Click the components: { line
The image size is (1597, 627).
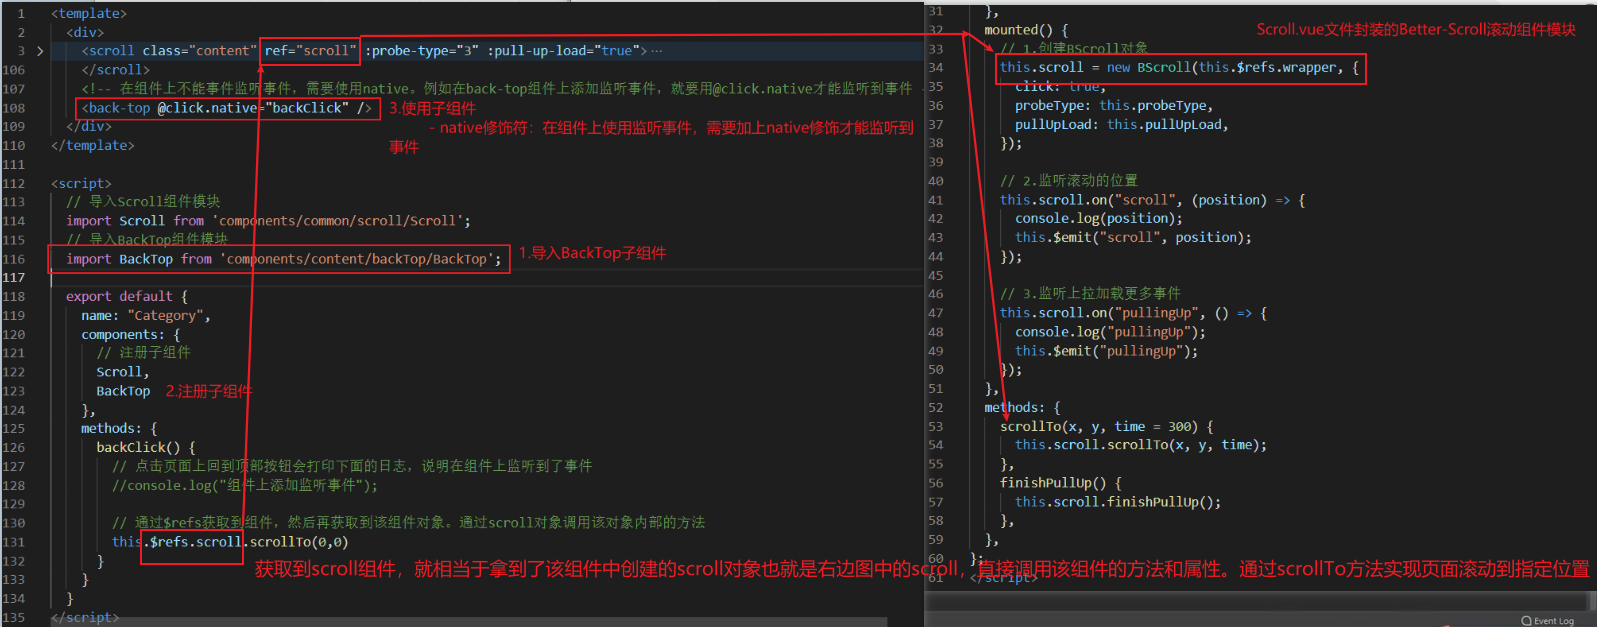[x=131, y=335]
